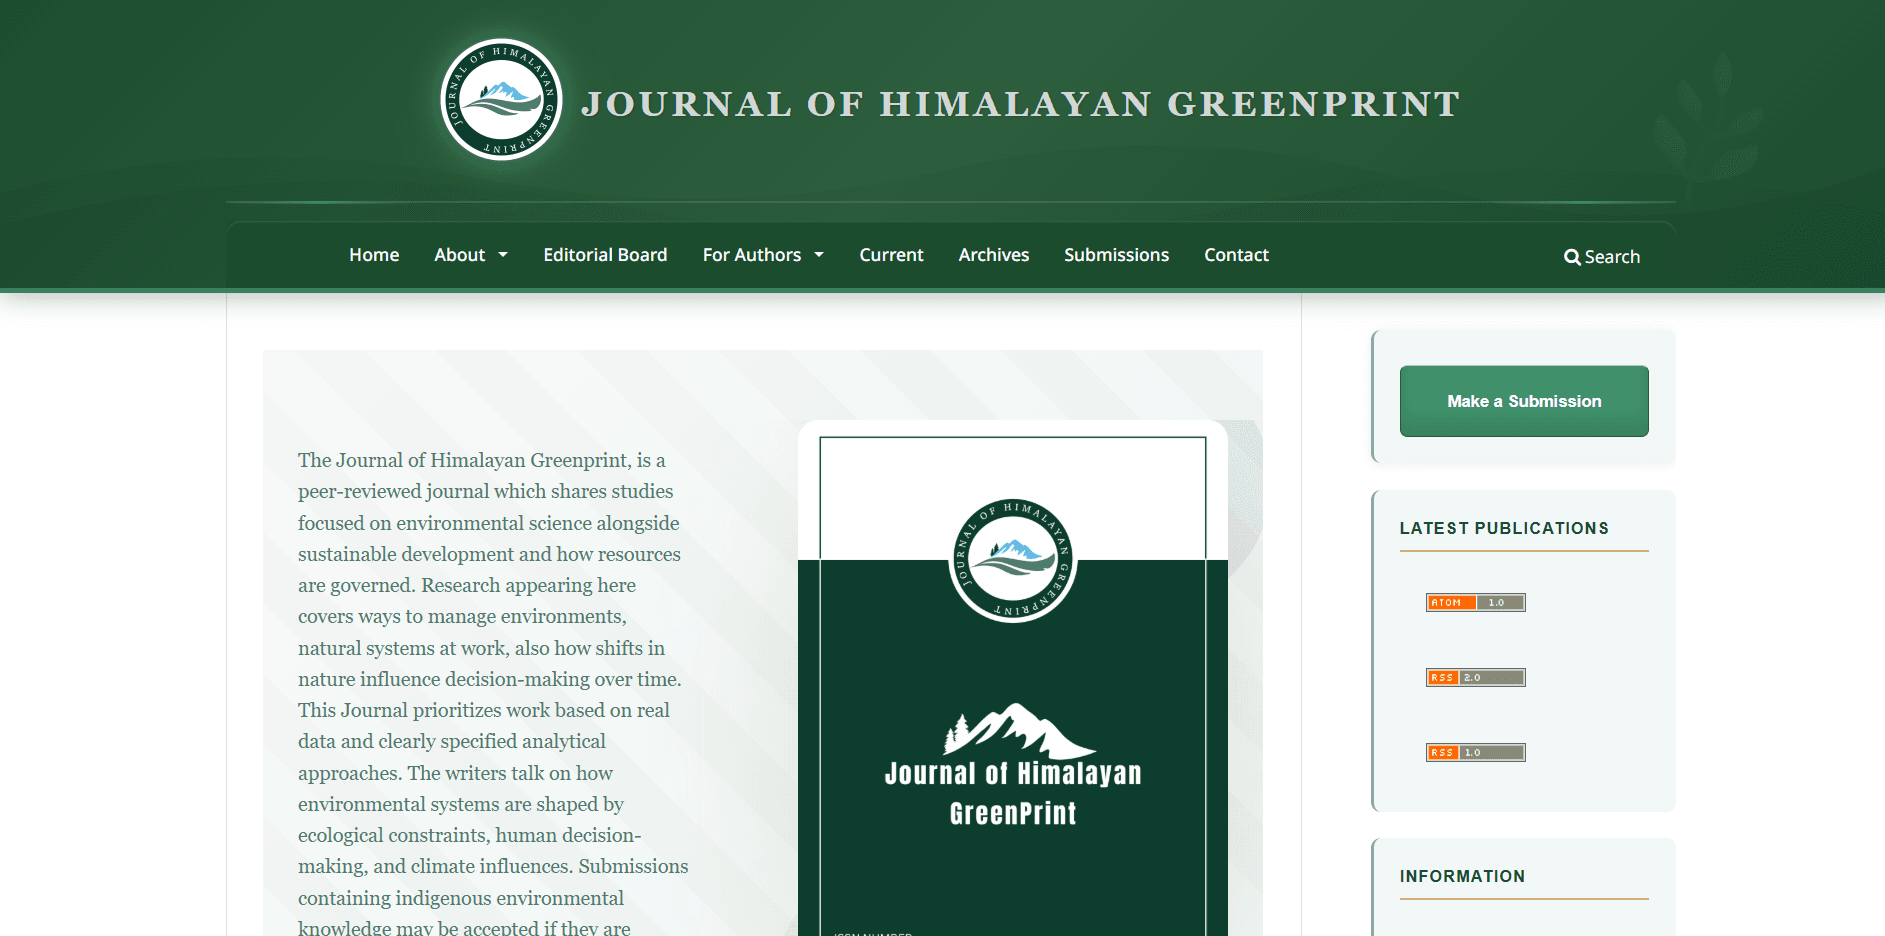Open the Editorial Board page

point(605,255)
